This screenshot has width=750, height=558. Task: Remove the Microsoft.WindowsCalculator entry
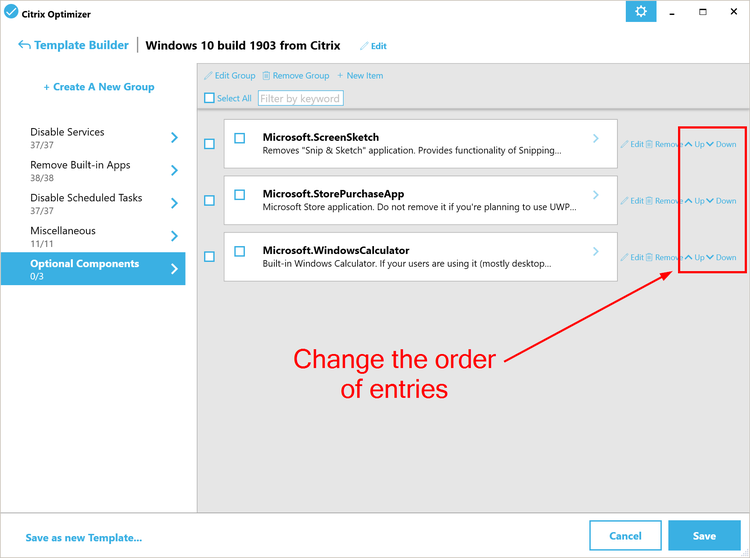coord(664,257)
